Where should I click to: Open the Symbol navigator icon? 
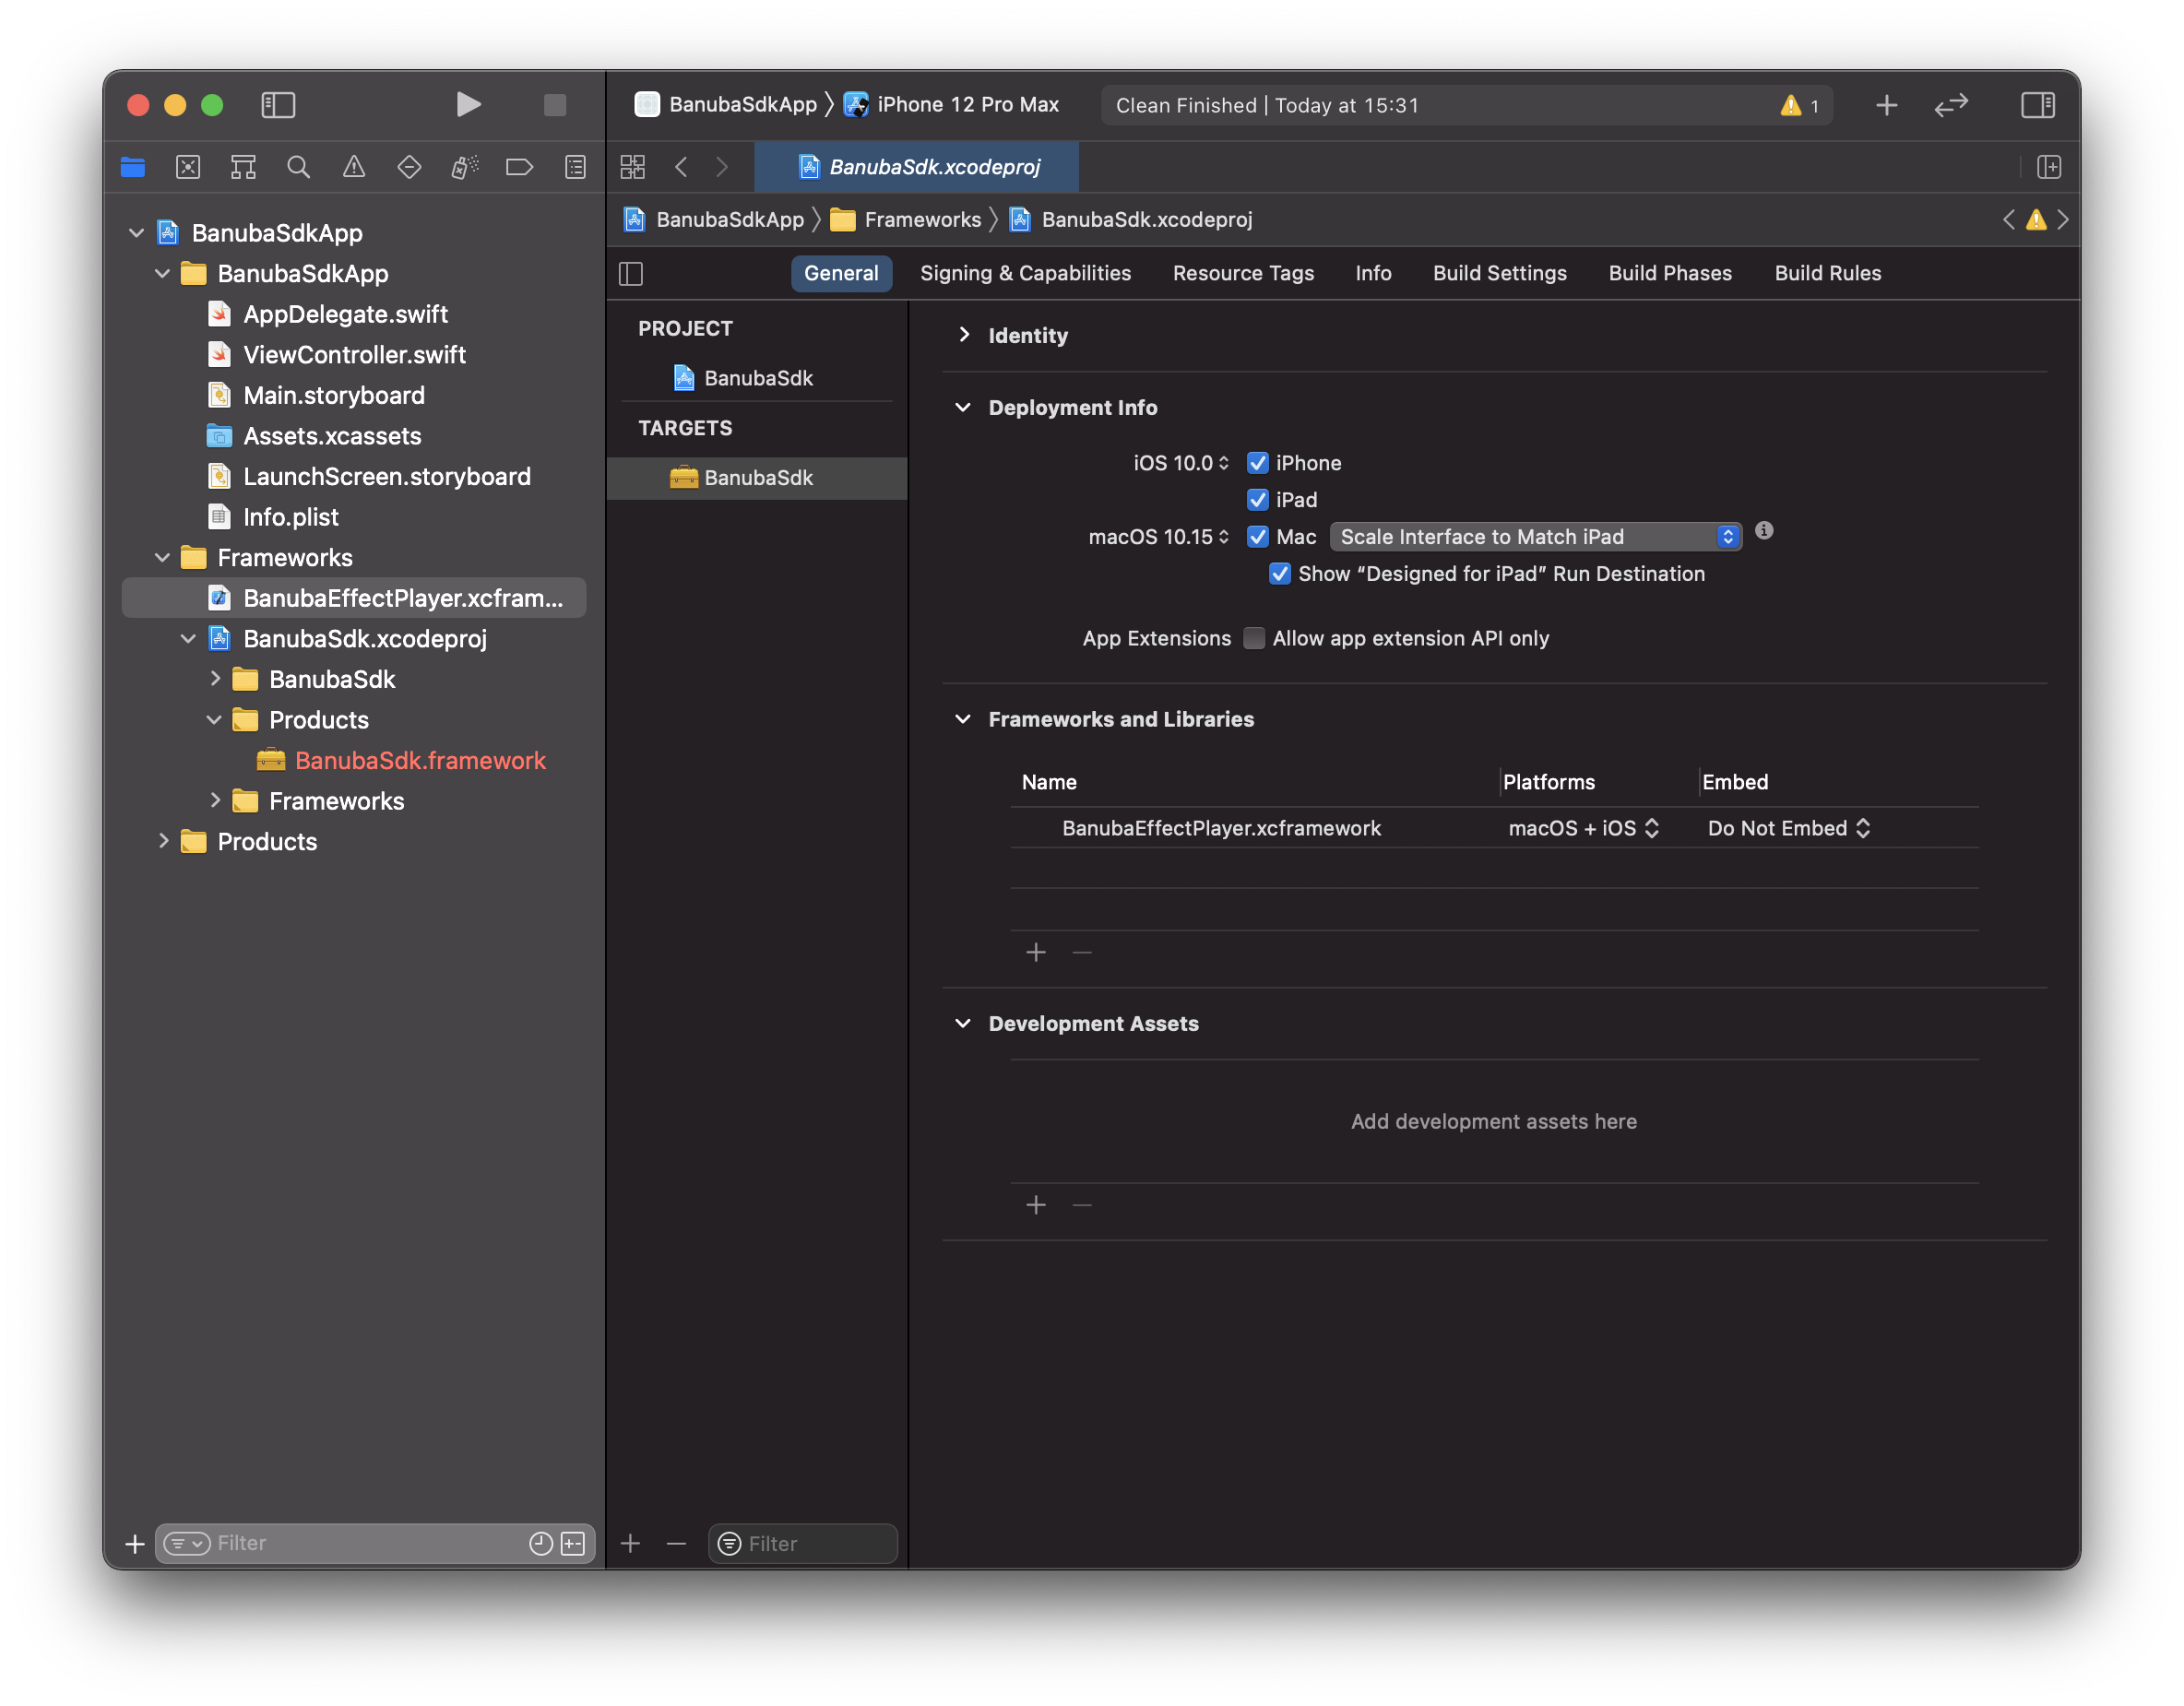pyautogui.click(x=243, y=167)
